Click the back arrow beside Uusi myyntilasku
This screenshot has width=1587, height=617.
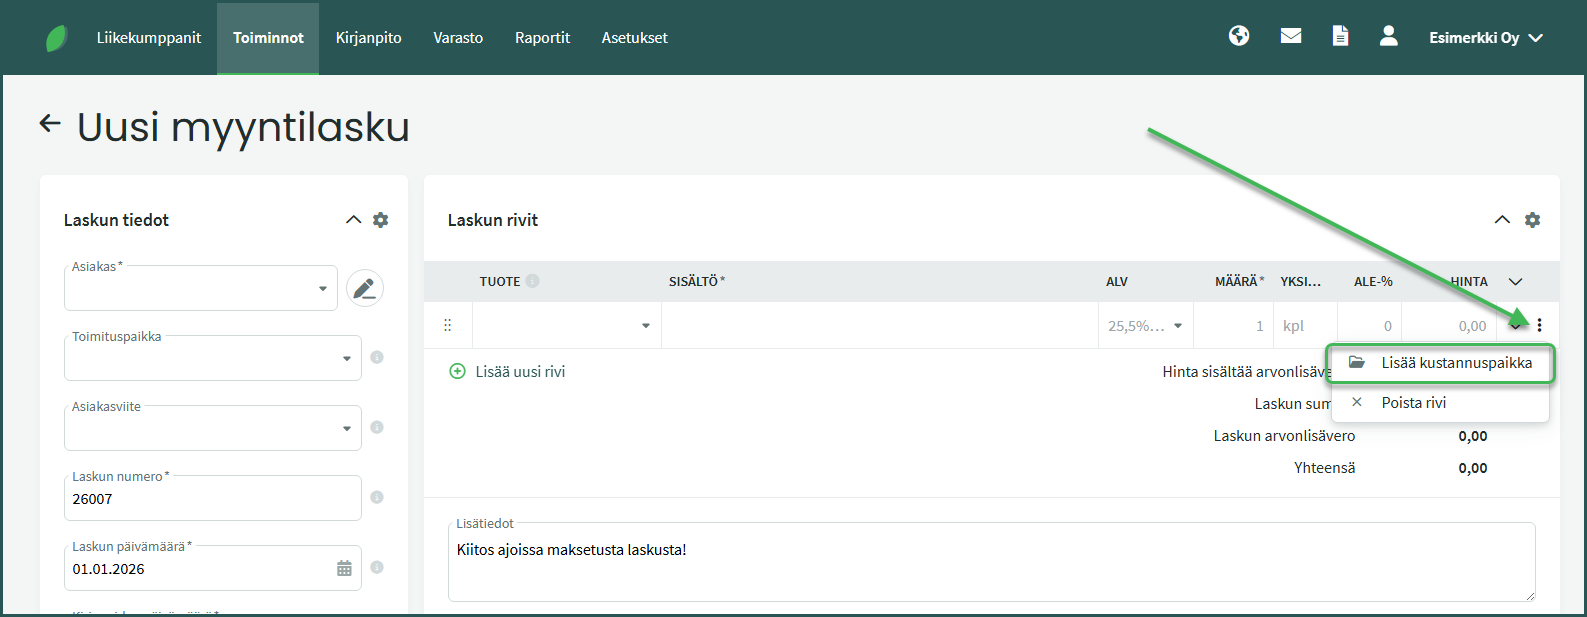point(50,124)
